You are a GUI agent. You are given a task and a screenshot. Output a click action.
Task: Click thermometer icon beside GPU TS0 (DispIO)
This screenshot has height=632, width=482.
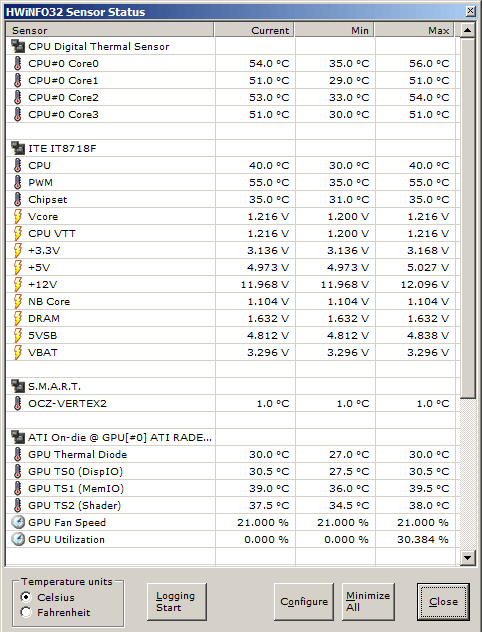[x=17, y=471]
